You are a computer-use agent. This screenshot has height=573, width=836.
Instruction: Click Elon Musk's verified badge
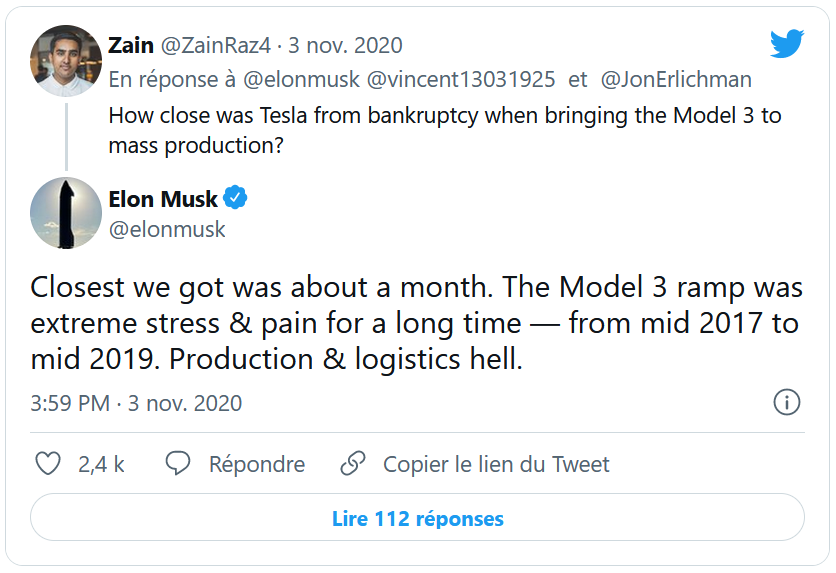click(x=235, y=198)
